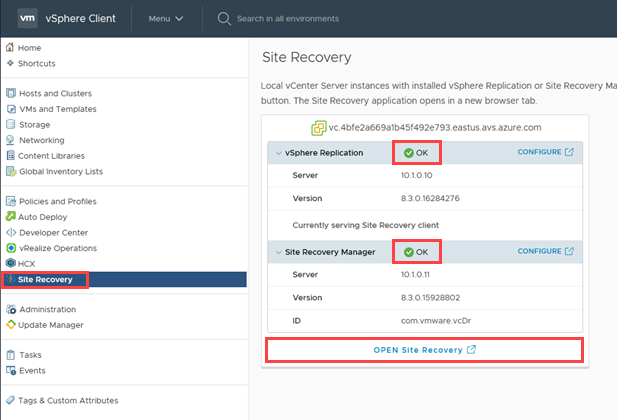
Task: Click the vRealize Operations icon
Action: tap(11, 248)
